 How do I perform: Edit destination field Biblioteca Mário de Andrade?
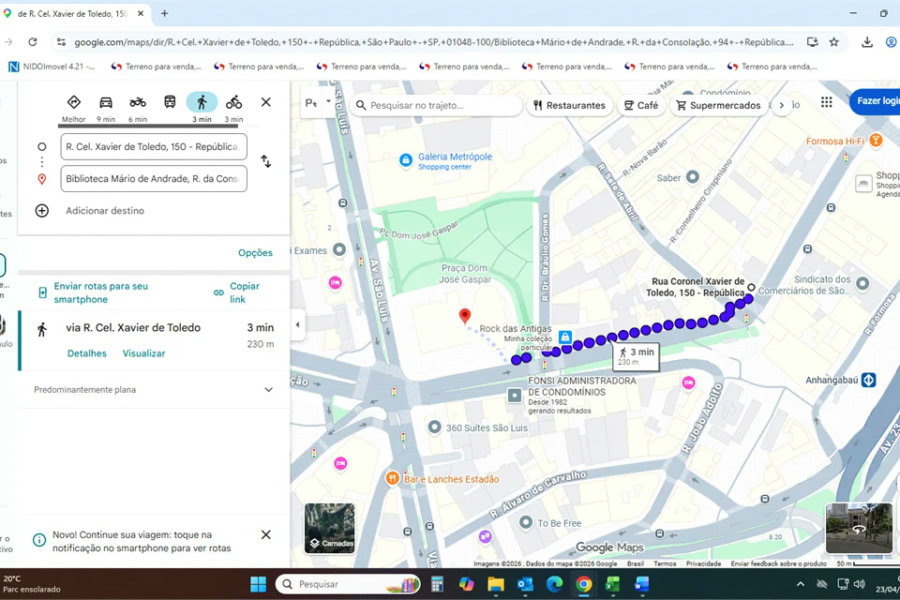(x=154, y=179)
